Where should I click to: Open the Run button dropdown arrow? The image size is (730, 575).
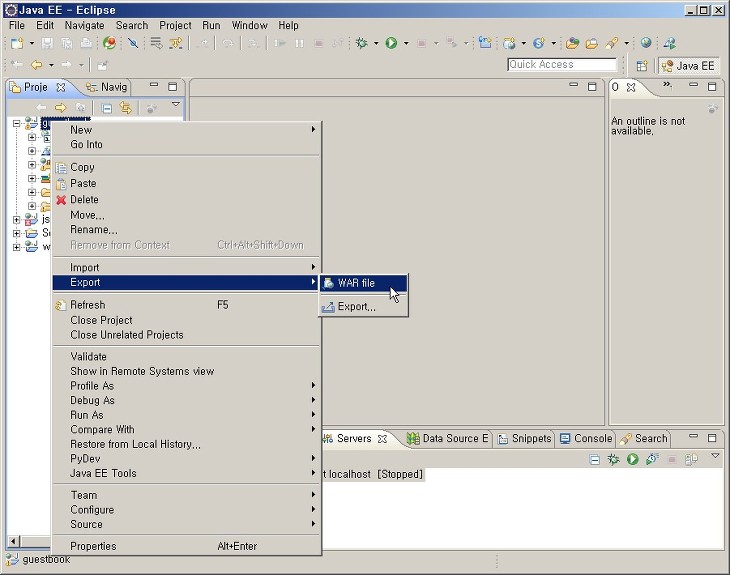point(406,43)
